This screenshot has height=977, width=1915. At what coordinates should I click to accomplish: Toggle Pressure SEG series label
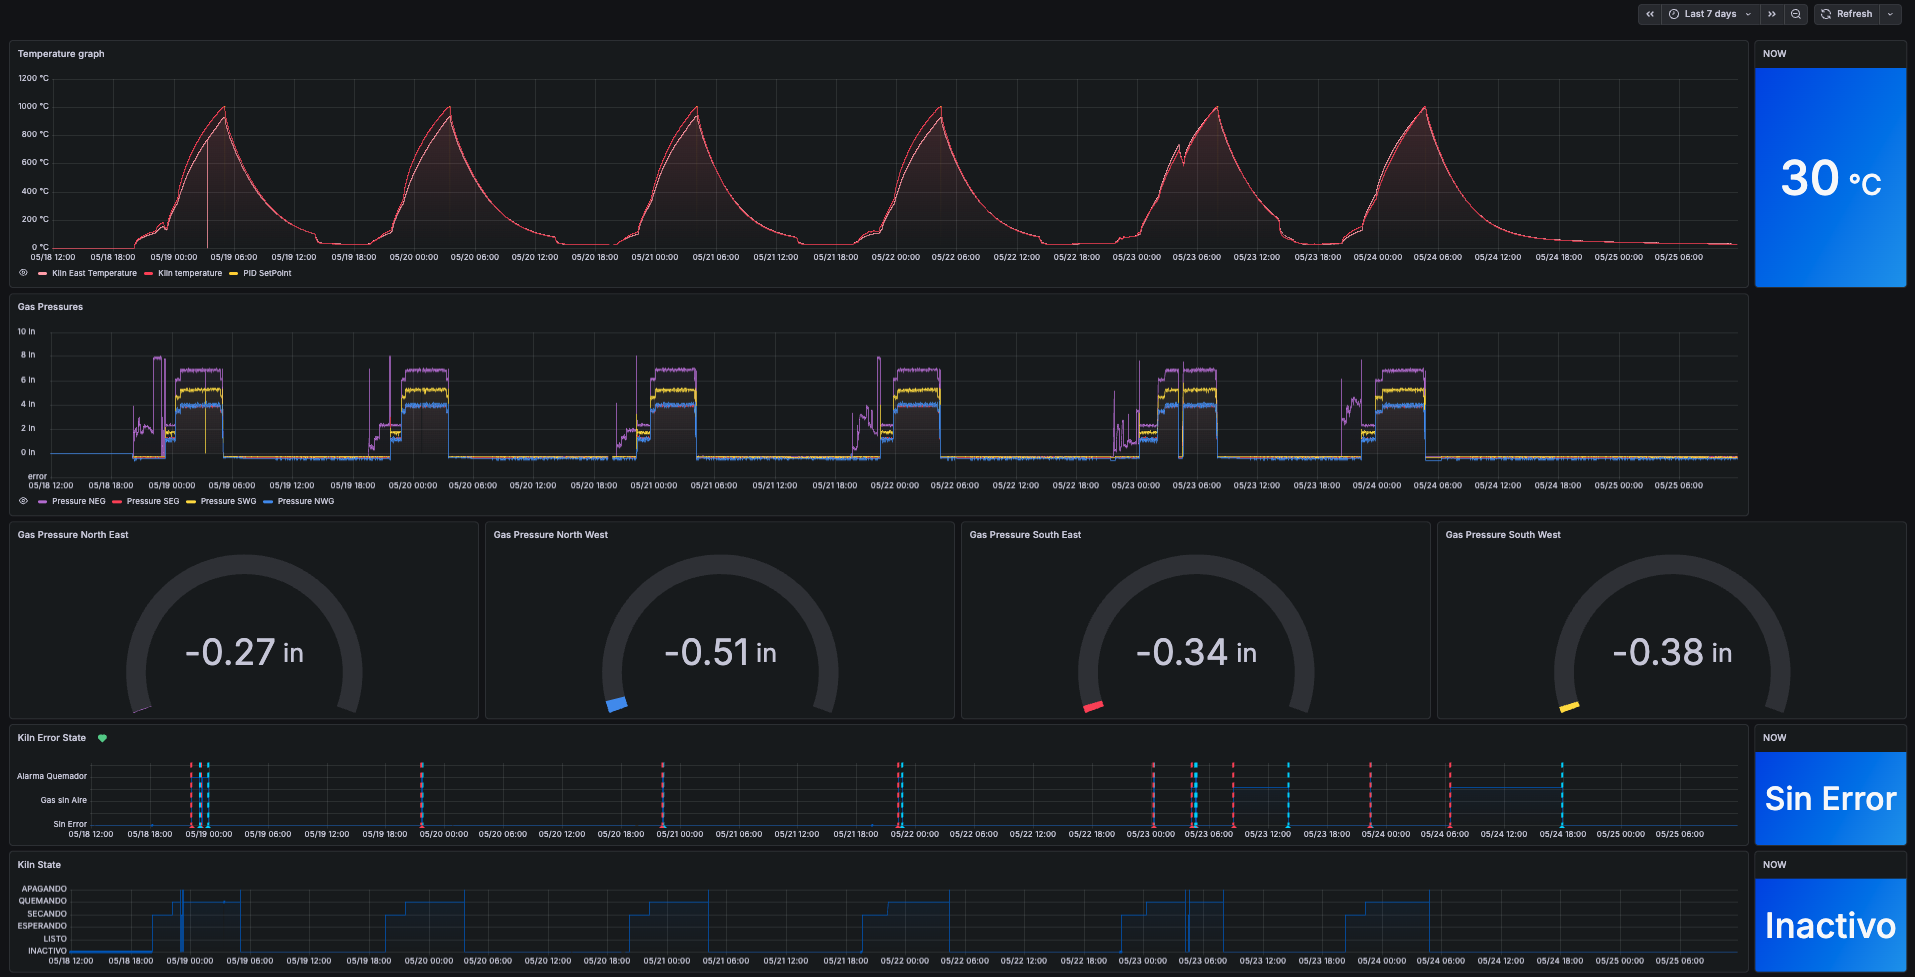pos(153,501)
